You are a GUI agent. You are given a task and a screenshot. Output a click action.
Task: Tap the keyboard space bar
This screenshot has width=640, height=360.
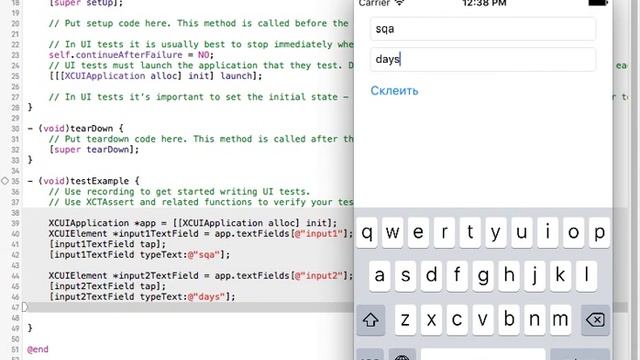pos(483,354)
